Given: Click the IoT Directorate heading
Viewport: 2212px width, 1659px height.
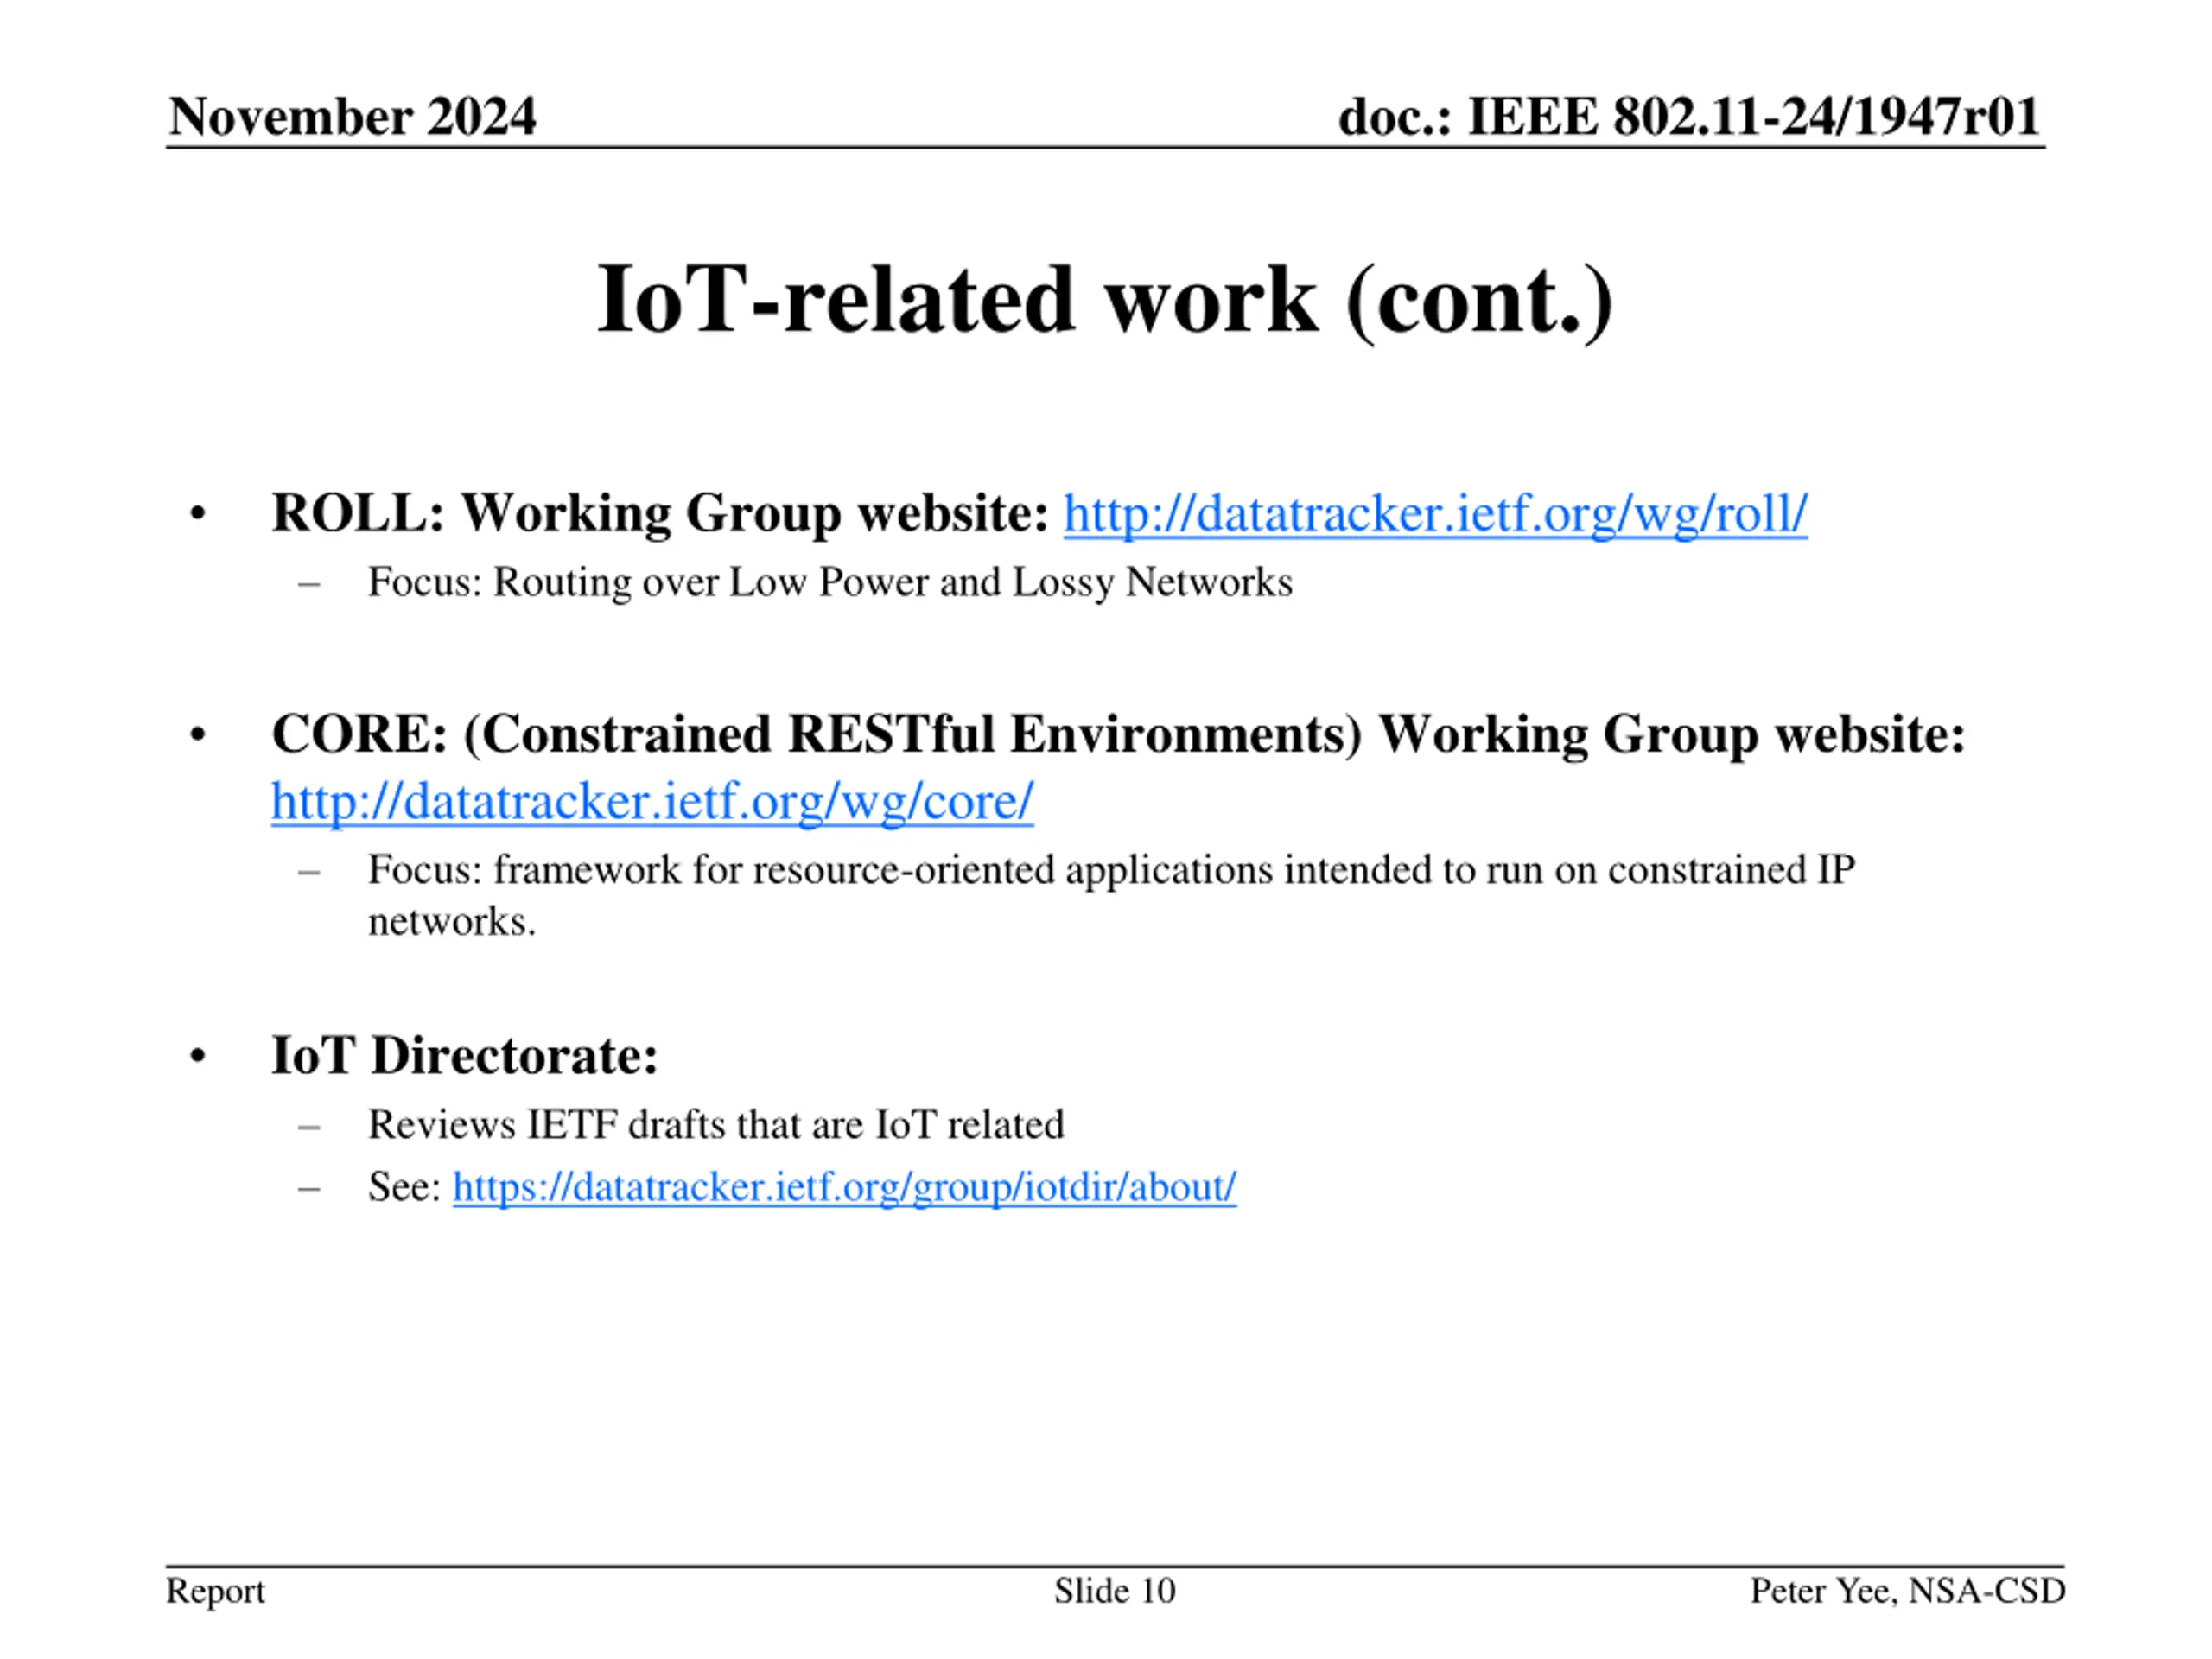Looking at the screenshot, I should [464, 1055].
